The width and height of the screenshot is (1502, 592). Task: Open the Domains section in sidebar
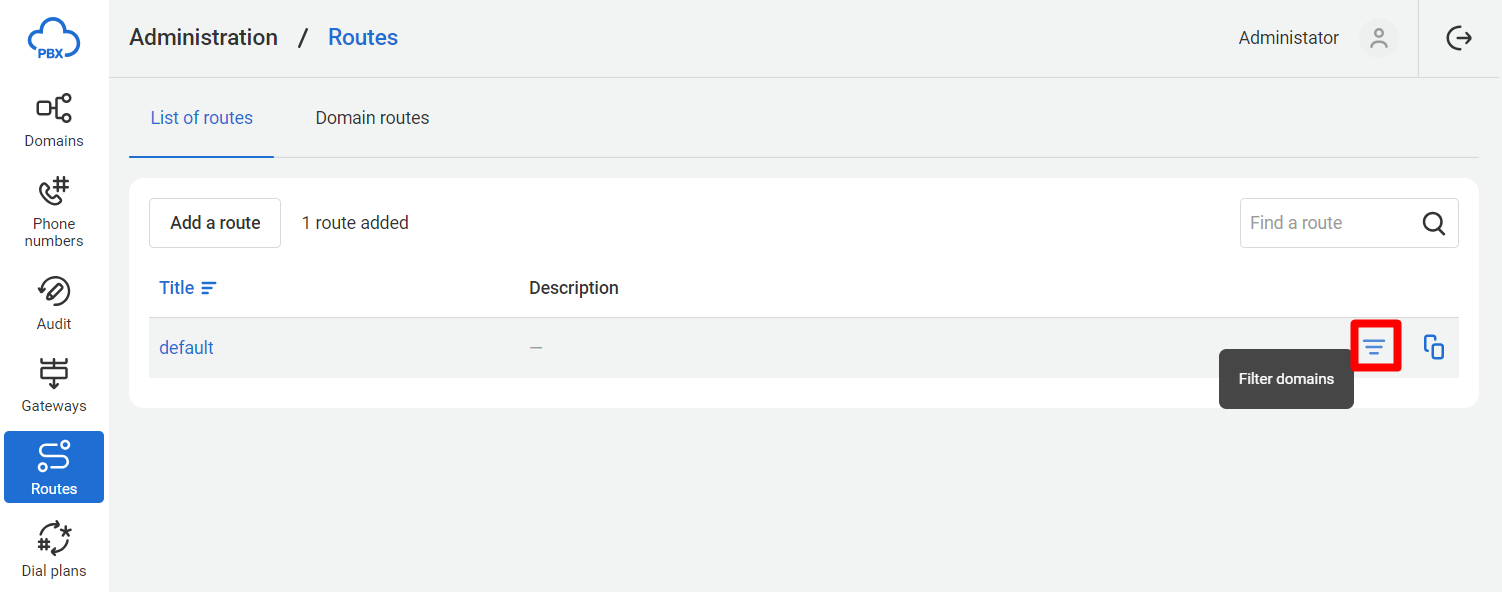tap(54, 120)
